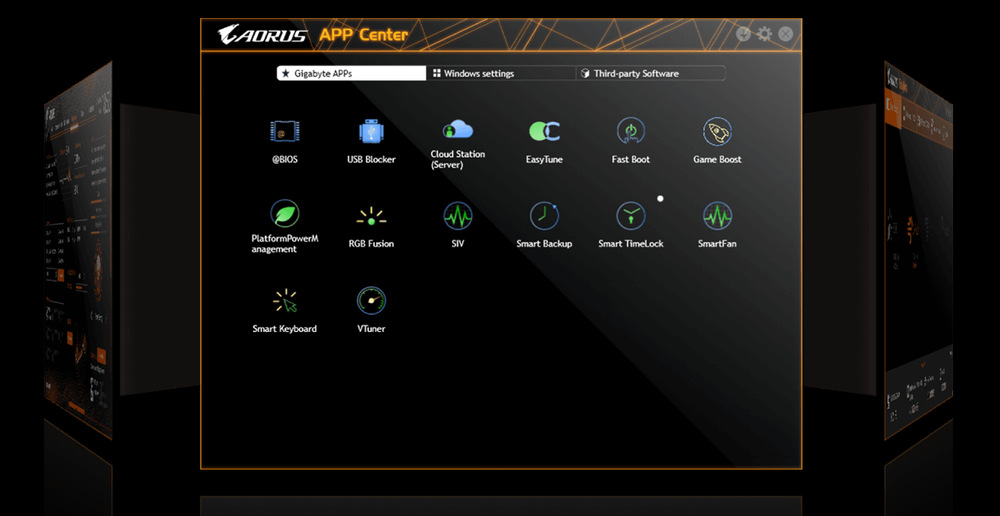Click the update arrow icon in title bar
Image resolution: width=1000 pixels, height=516 pixels.
pos(743,34)
